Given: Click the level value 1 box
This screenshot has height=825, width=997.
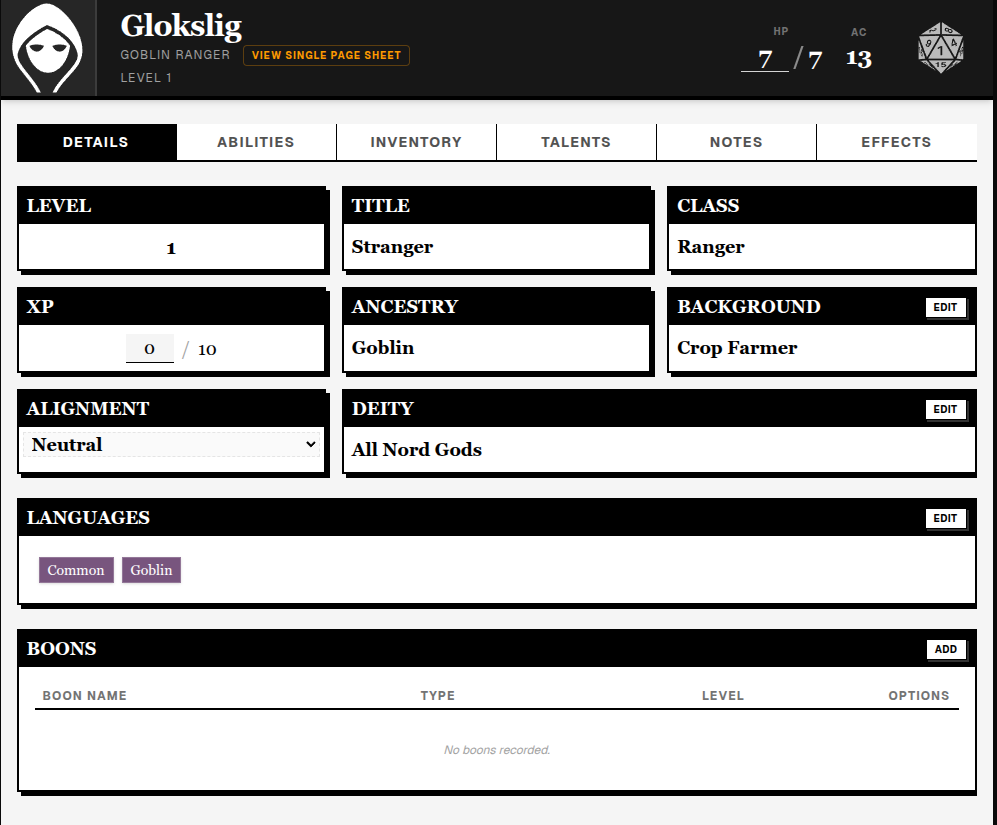Looking at the screenshot, I should pos(171,247).
